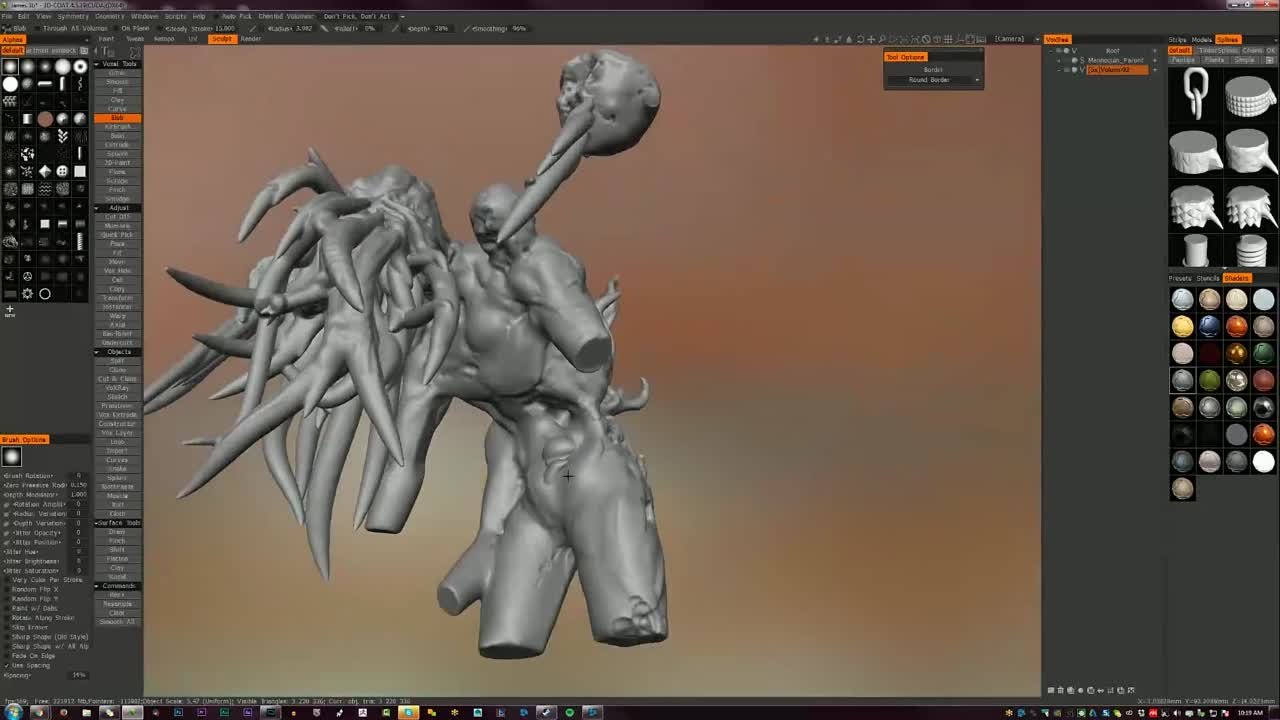The width and height of the screenshot is (1280, 720).
Task: Disable the Use Spacing checkbox
Action: [7, 665]
